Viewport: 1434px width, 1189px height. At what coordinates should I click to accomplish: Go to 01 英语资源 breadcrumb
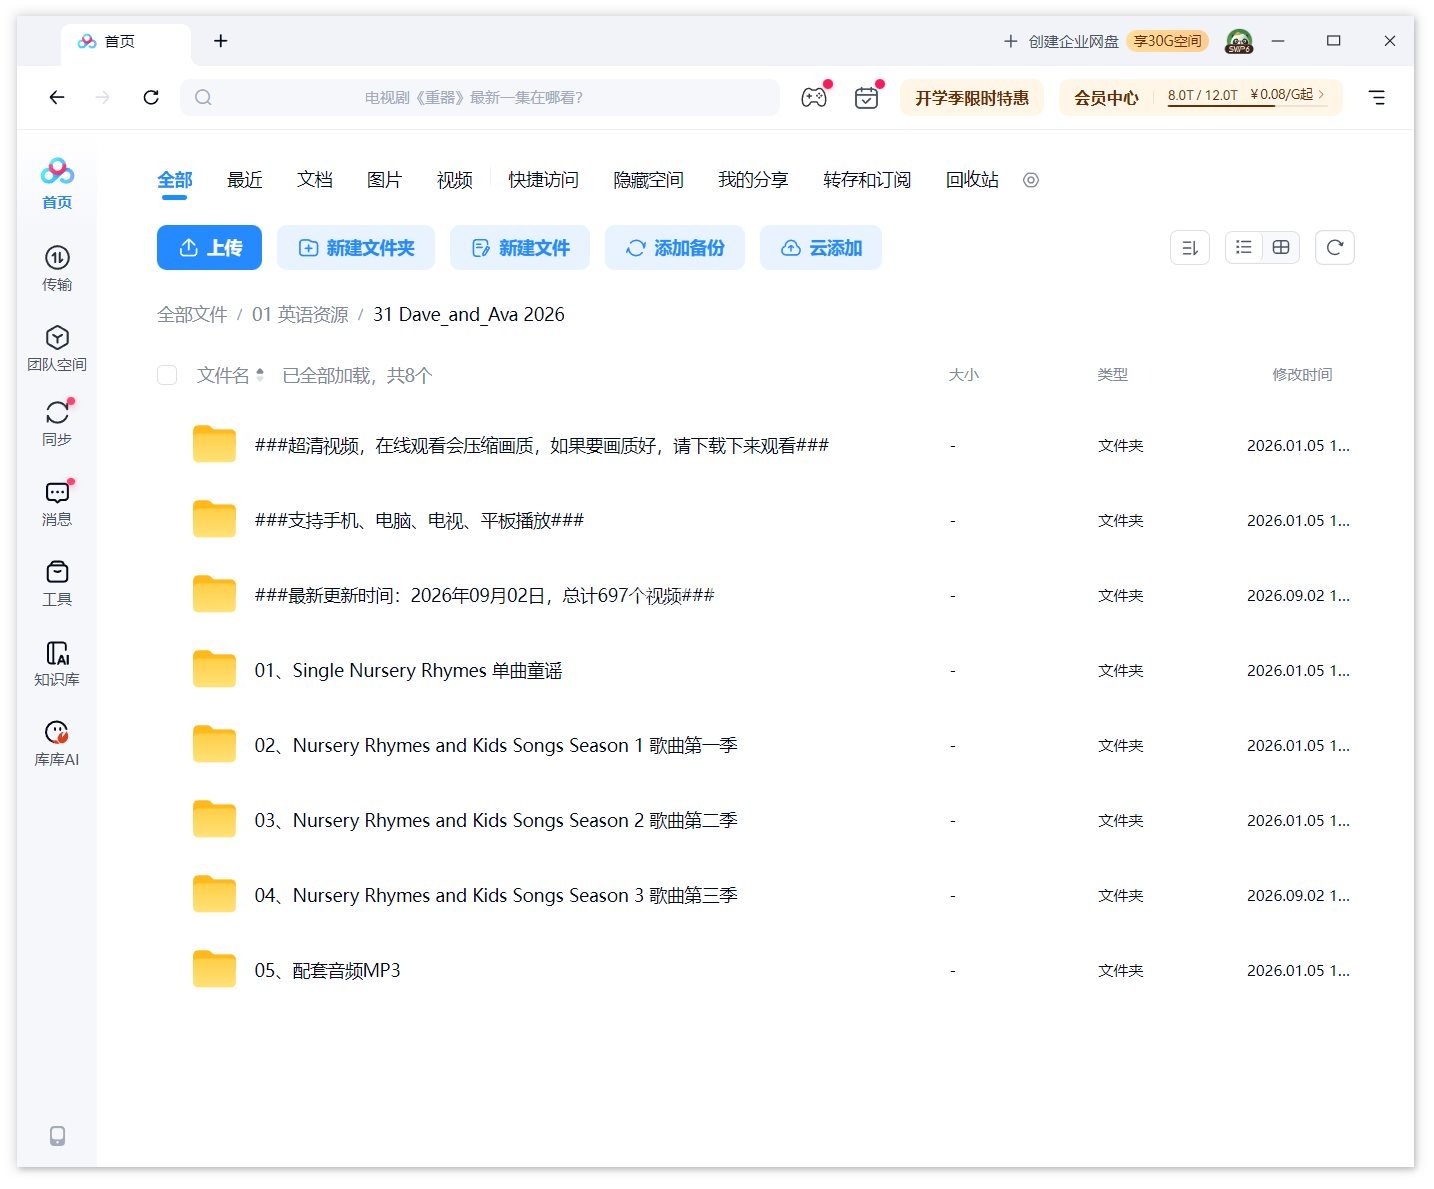coord(300,314)
